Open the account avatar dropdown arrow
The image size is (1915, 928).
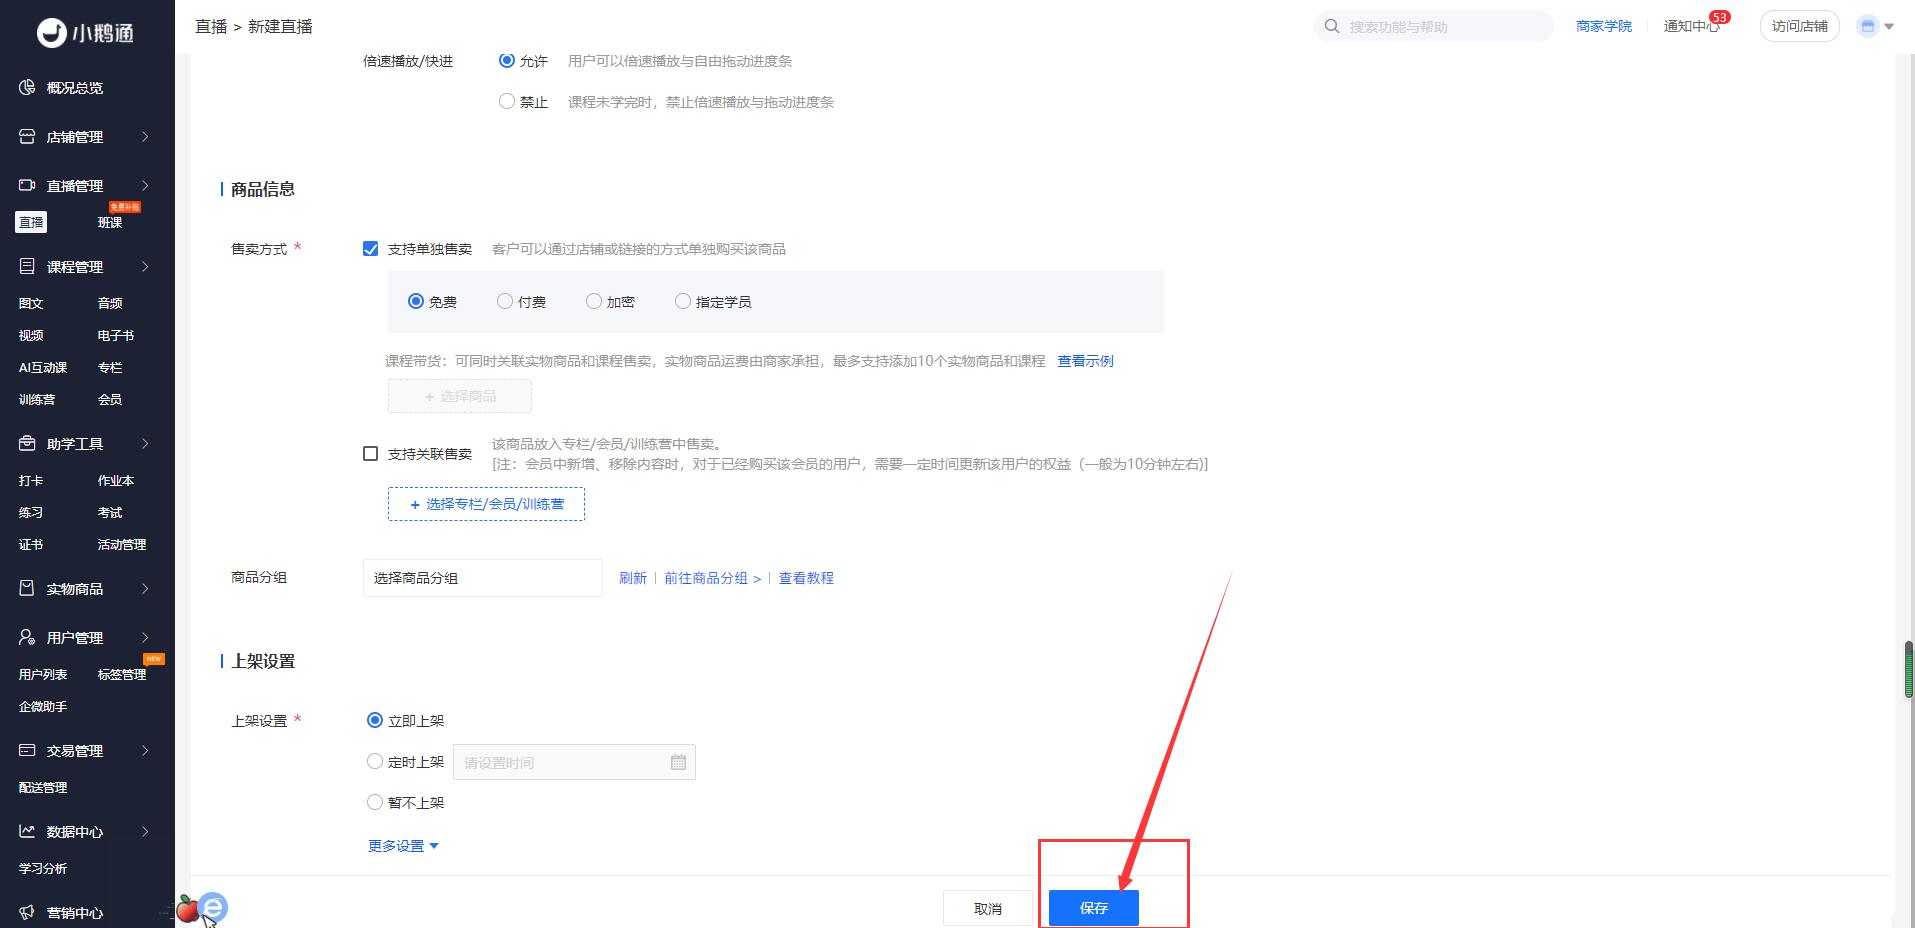pyautogui.click(x=1889, y=27)
